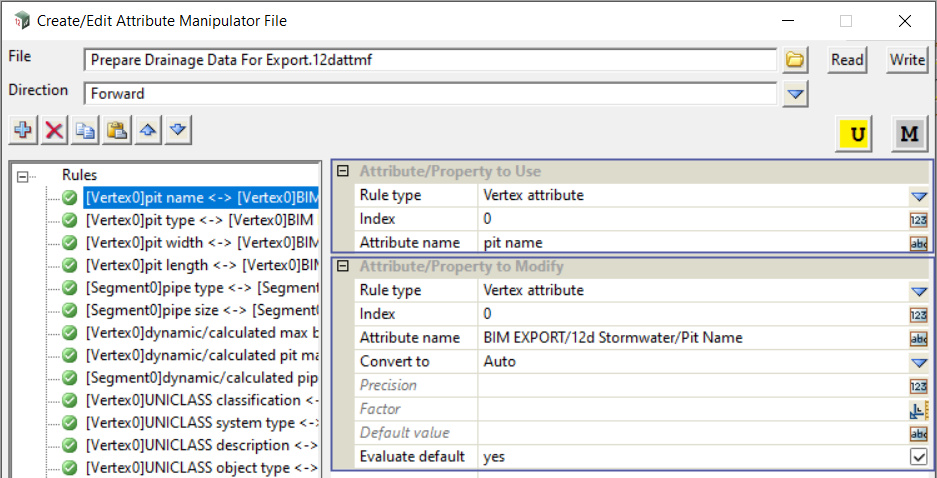Screen dimensions: 937x478
Task: Click the Factor measure icon
Action: 918,409
